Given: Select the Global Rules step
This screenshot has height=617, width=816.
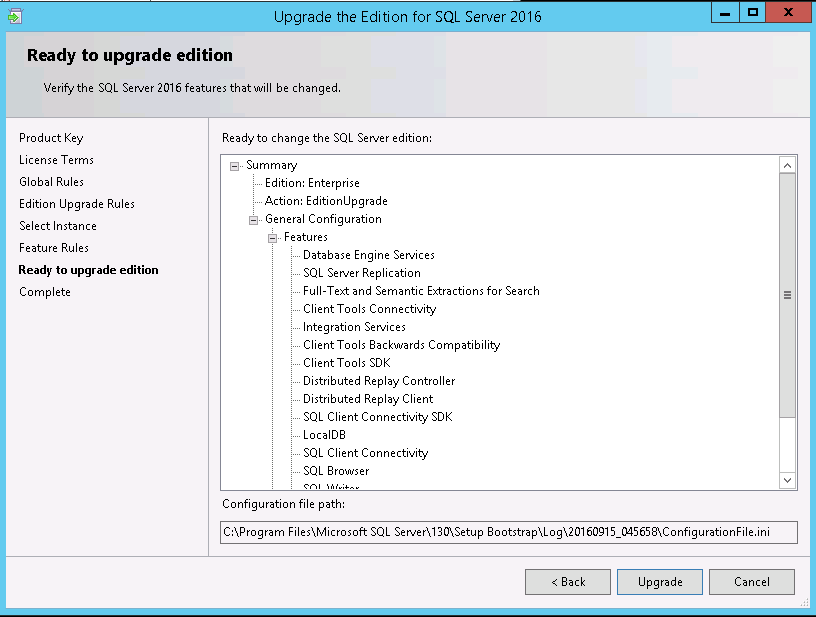Looking at the screenshot, I should point(52,182).
